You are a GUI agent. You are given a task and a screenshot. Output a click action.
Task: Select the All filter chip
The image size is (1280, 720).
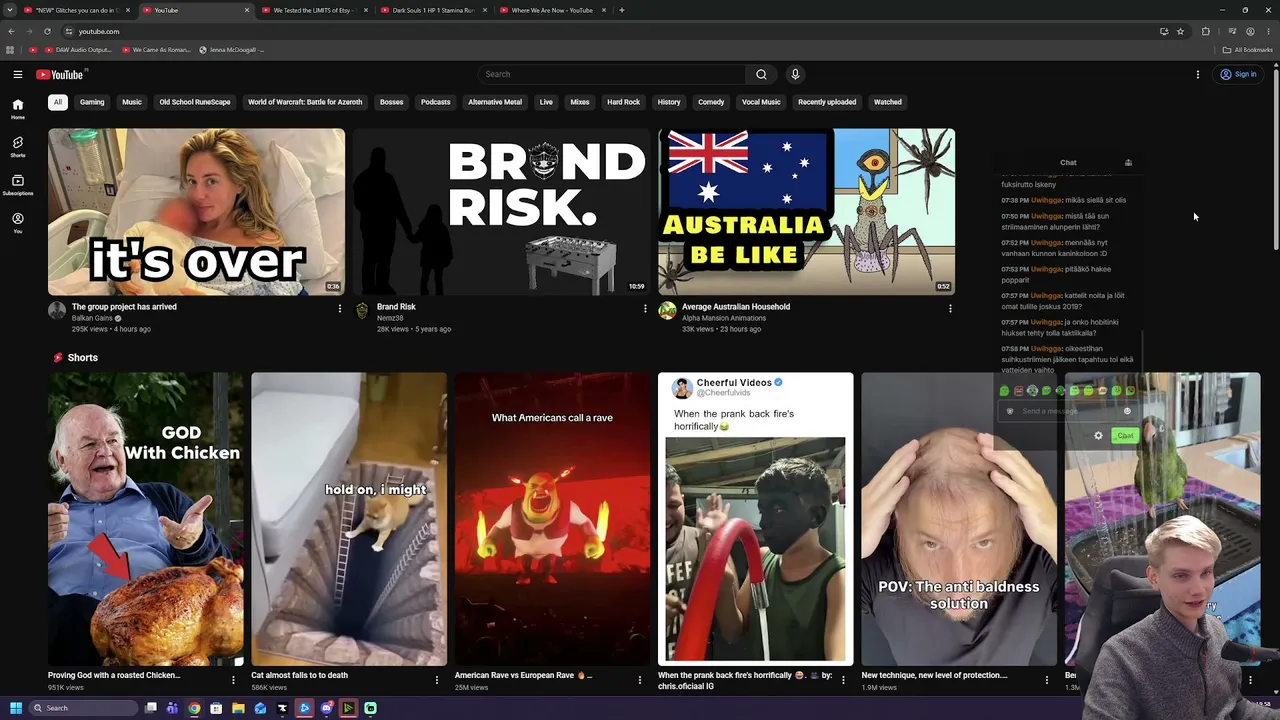58,102
